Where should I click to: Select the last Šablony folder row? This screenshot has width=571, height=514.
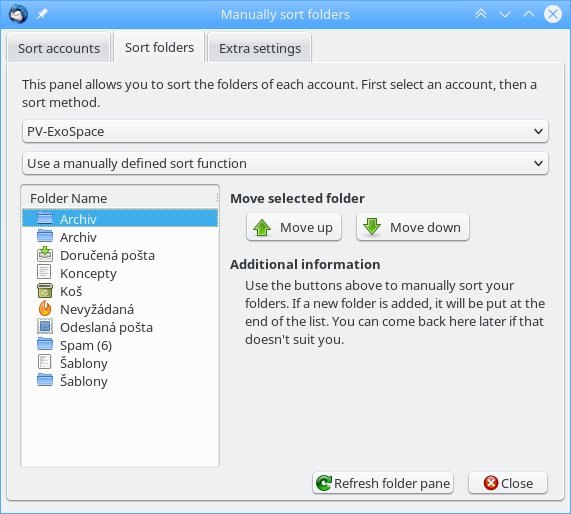coord(120,381)
